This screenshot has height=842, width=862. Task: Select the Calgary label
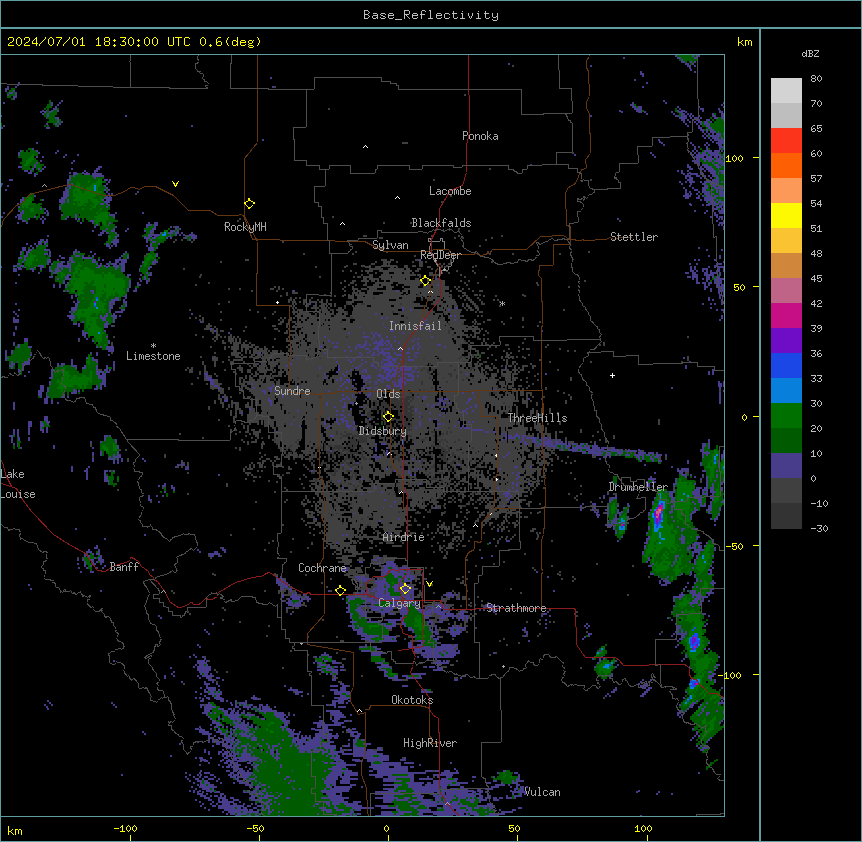(399, 603)
